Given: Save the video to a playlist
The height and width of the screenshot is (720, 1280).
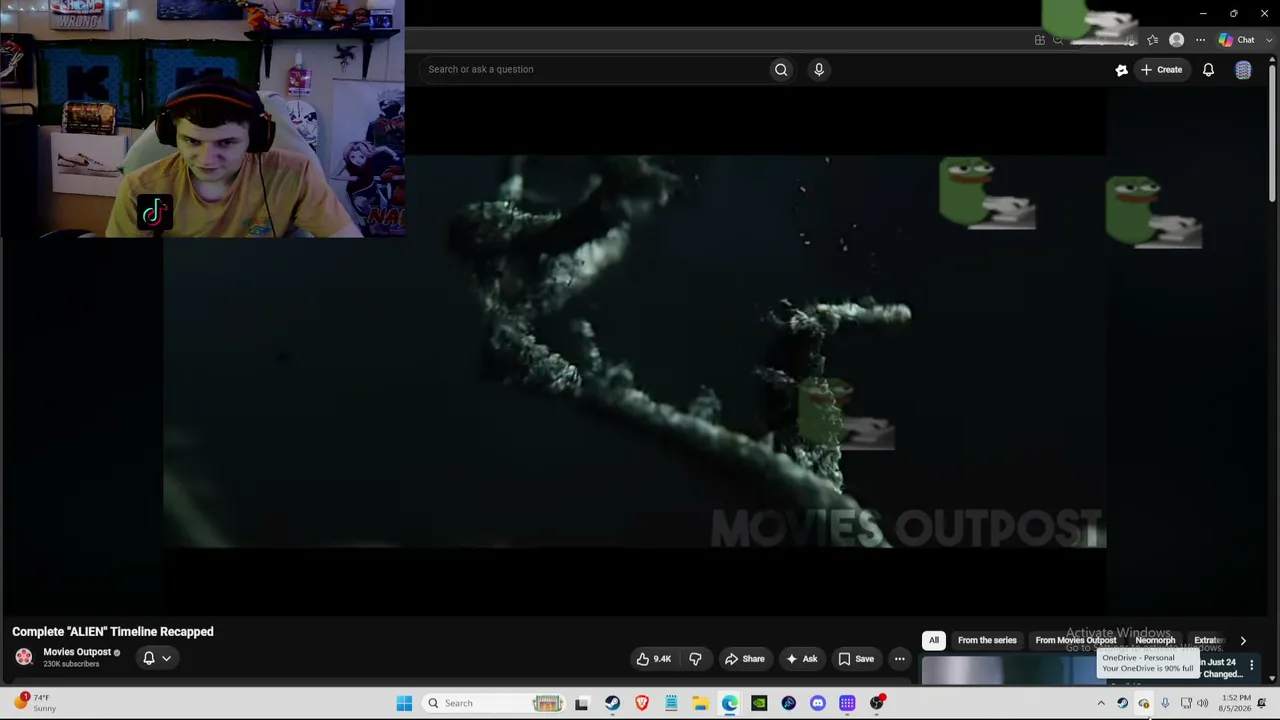Looking at the screenshot, I should click(856, 659).
